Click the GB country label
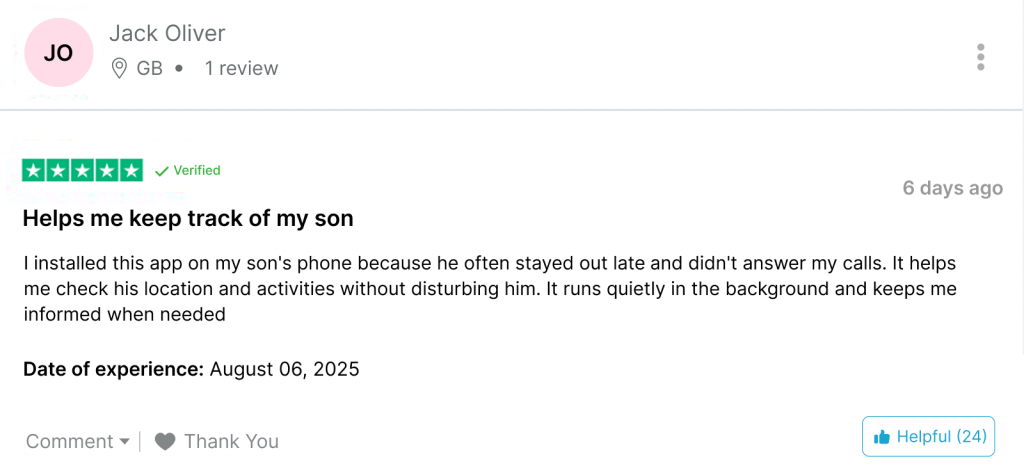1024x473 pixels. point(150,68)
